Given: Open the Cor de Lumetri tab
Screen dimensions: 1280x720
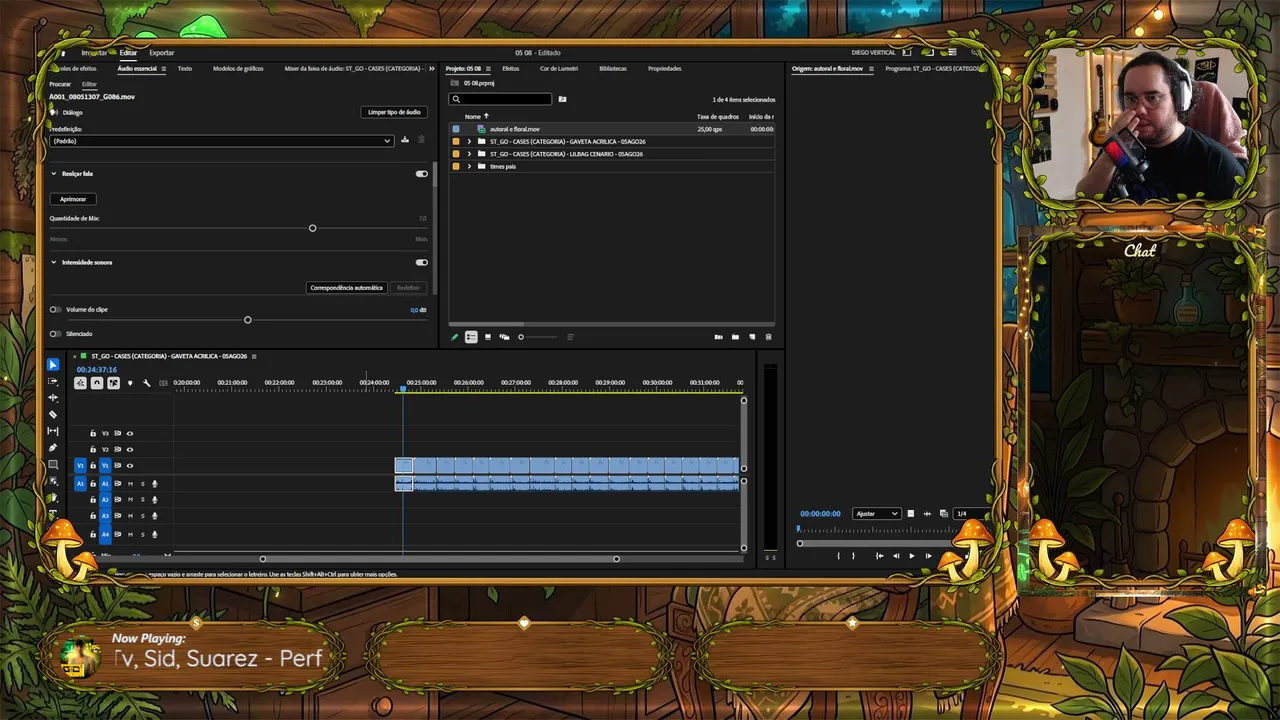Looking at the screenshot, I should tap(559, 69).
